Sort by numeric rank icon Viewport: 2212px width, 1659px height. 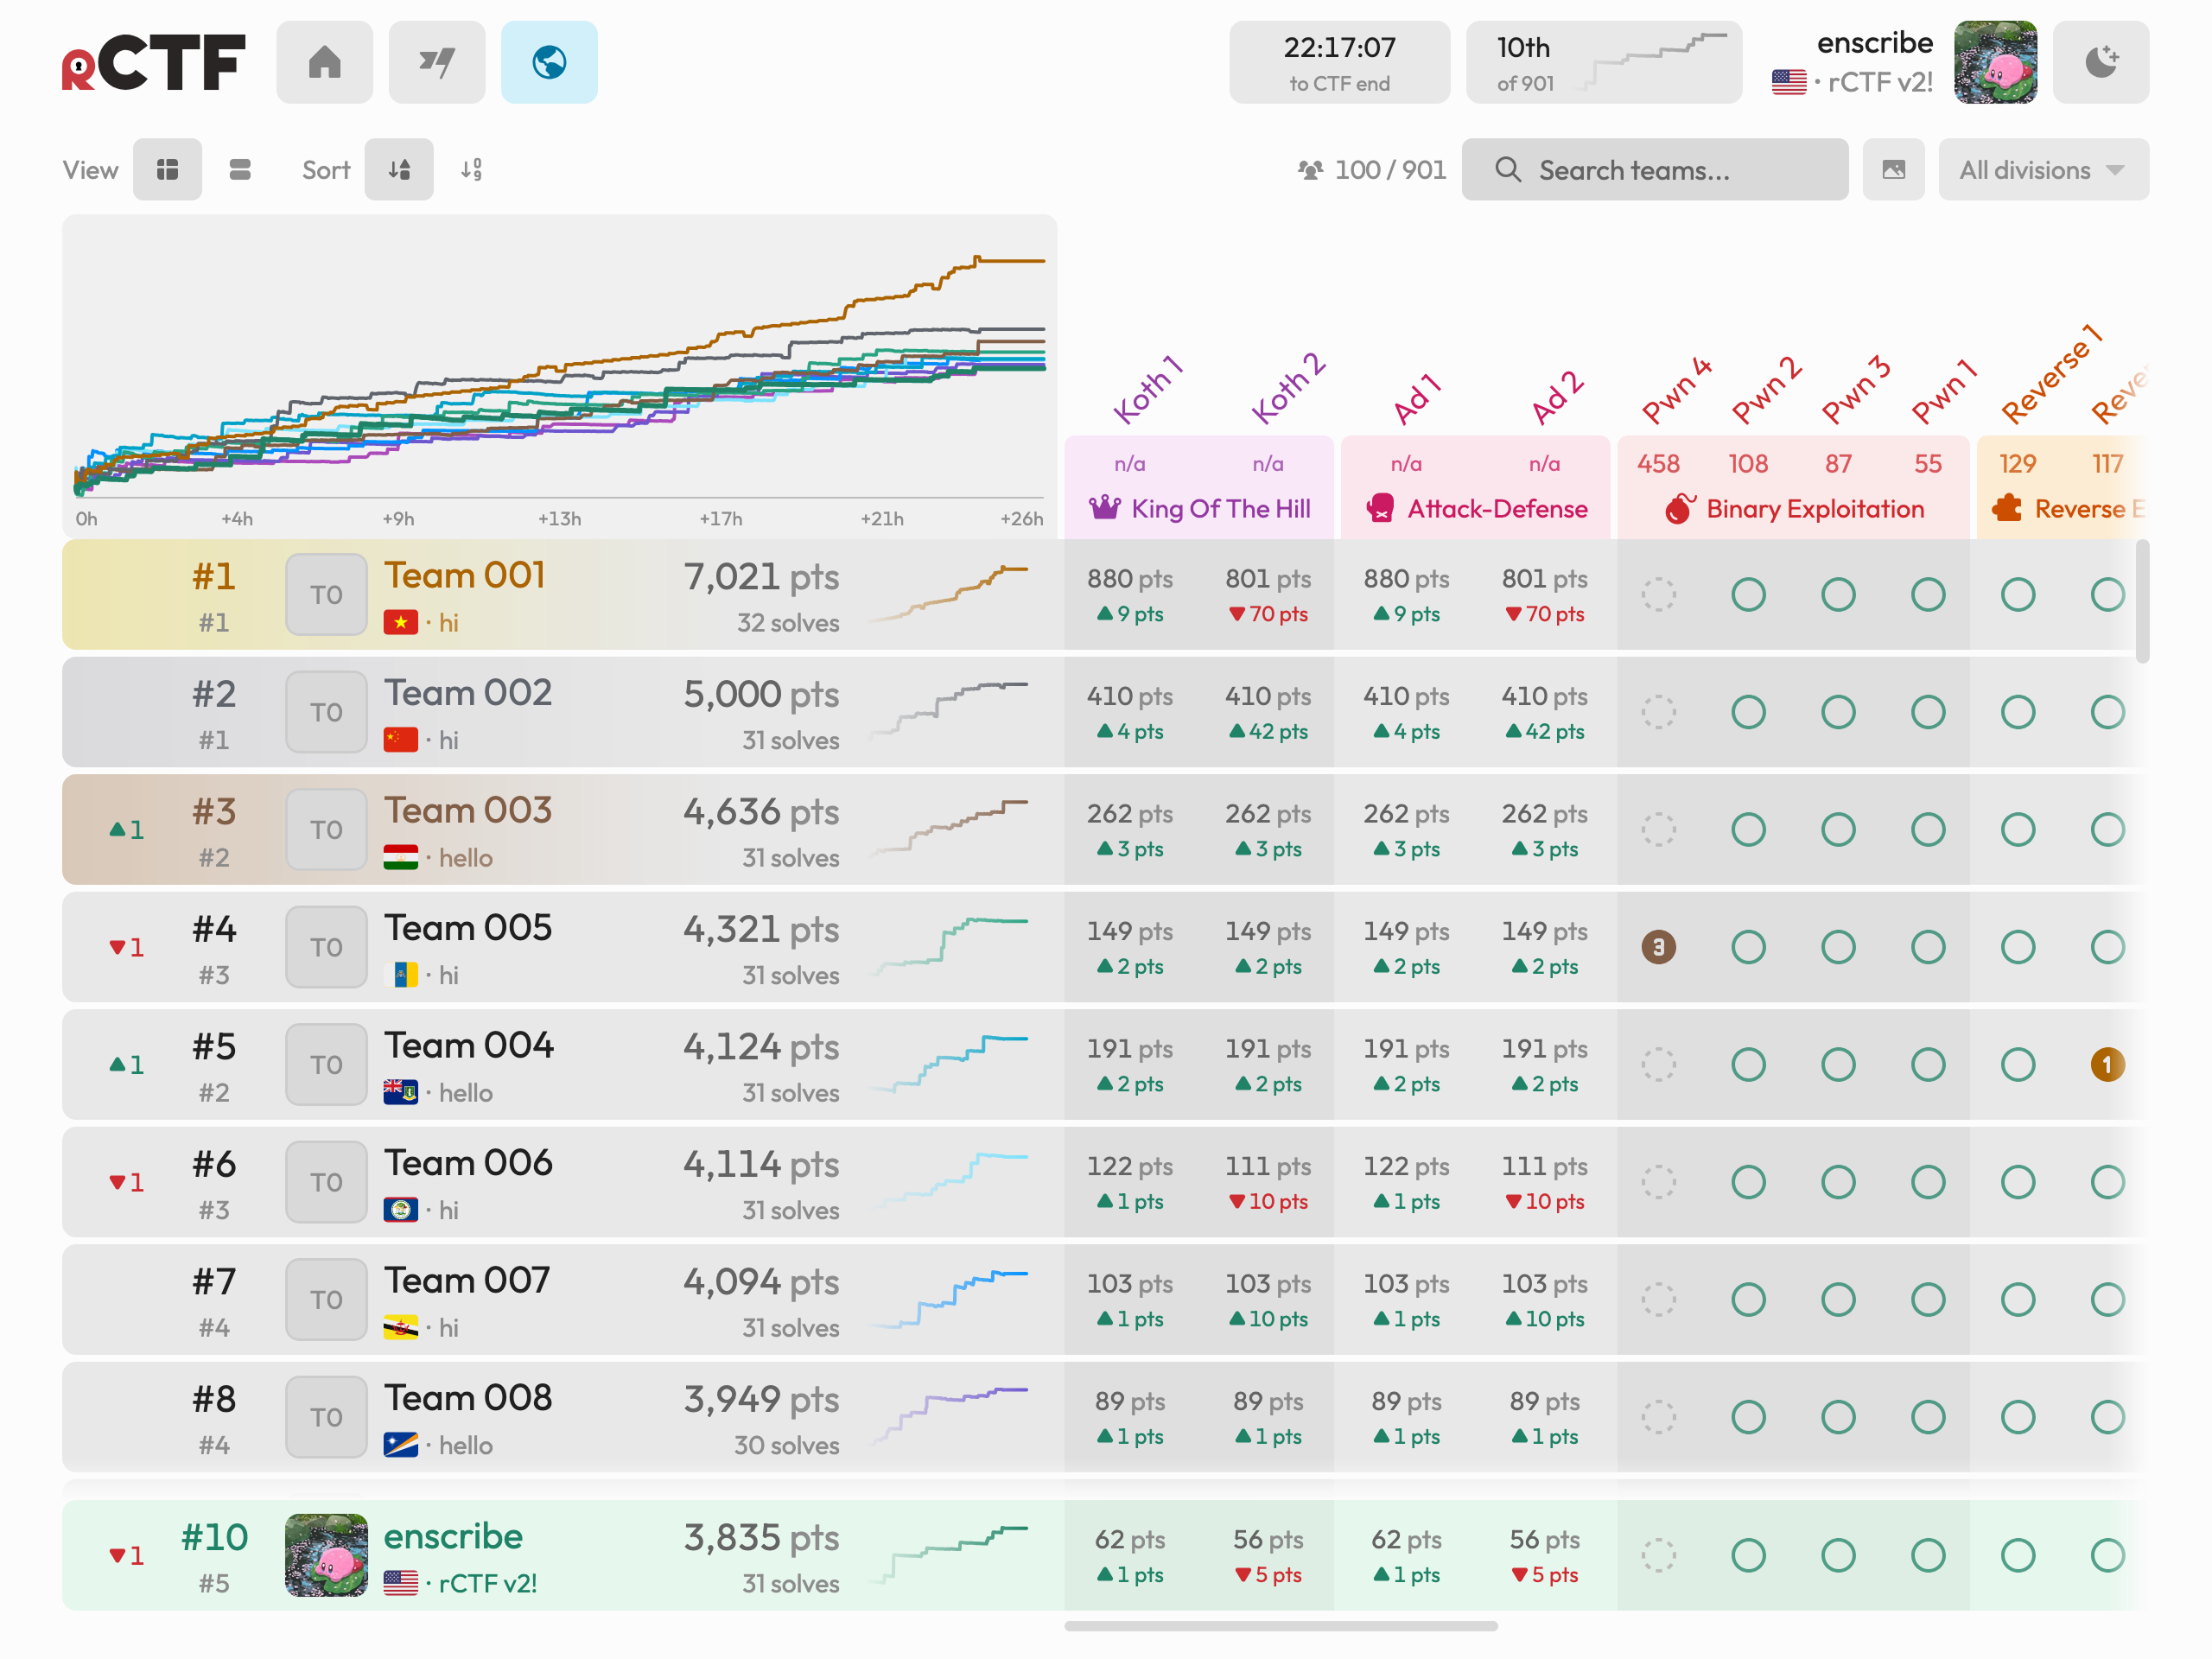click(x=471, y=170)
